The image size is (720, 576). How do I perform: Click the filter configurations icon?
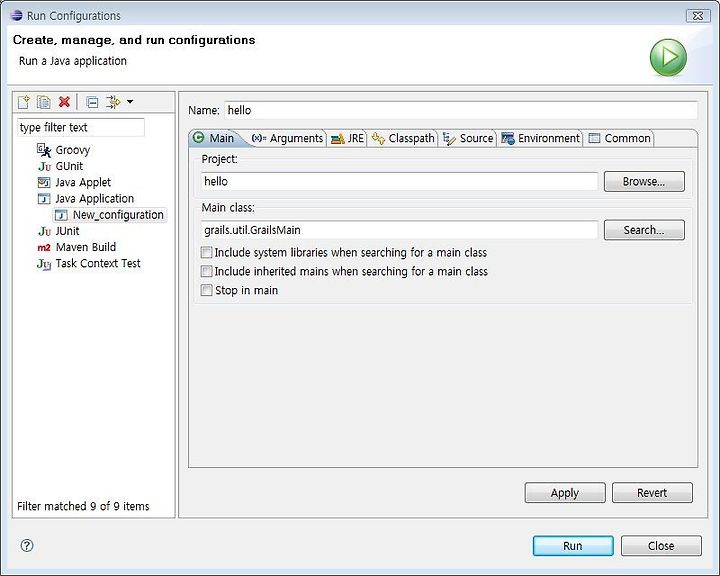pyautogui.click(x=113, y=102)
